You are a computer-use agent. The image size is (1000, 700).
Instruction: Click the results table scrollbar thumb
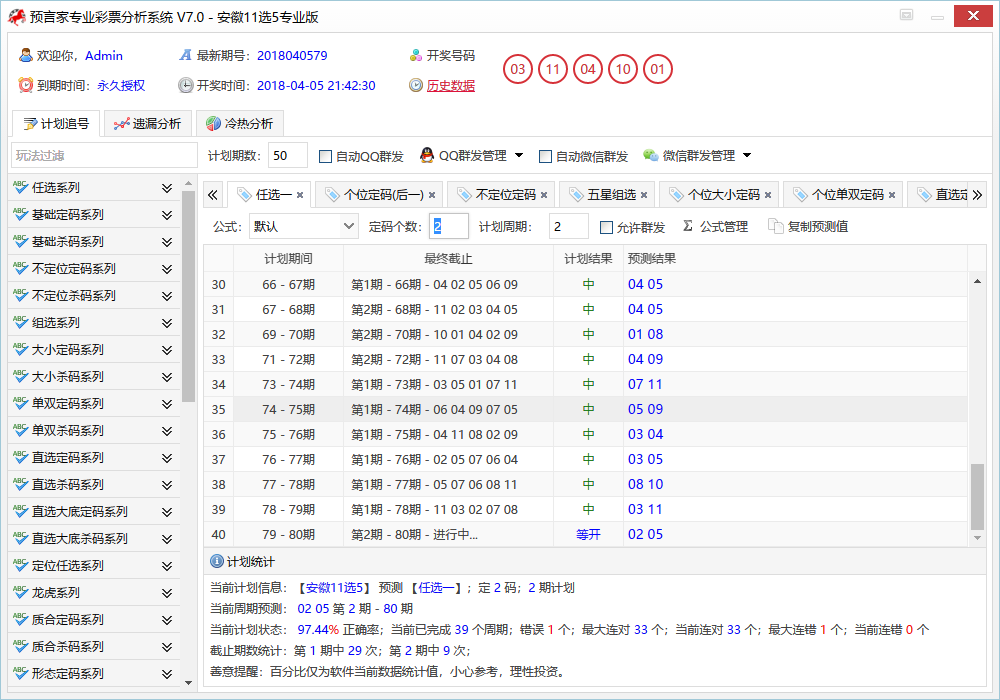pos(977,497)
